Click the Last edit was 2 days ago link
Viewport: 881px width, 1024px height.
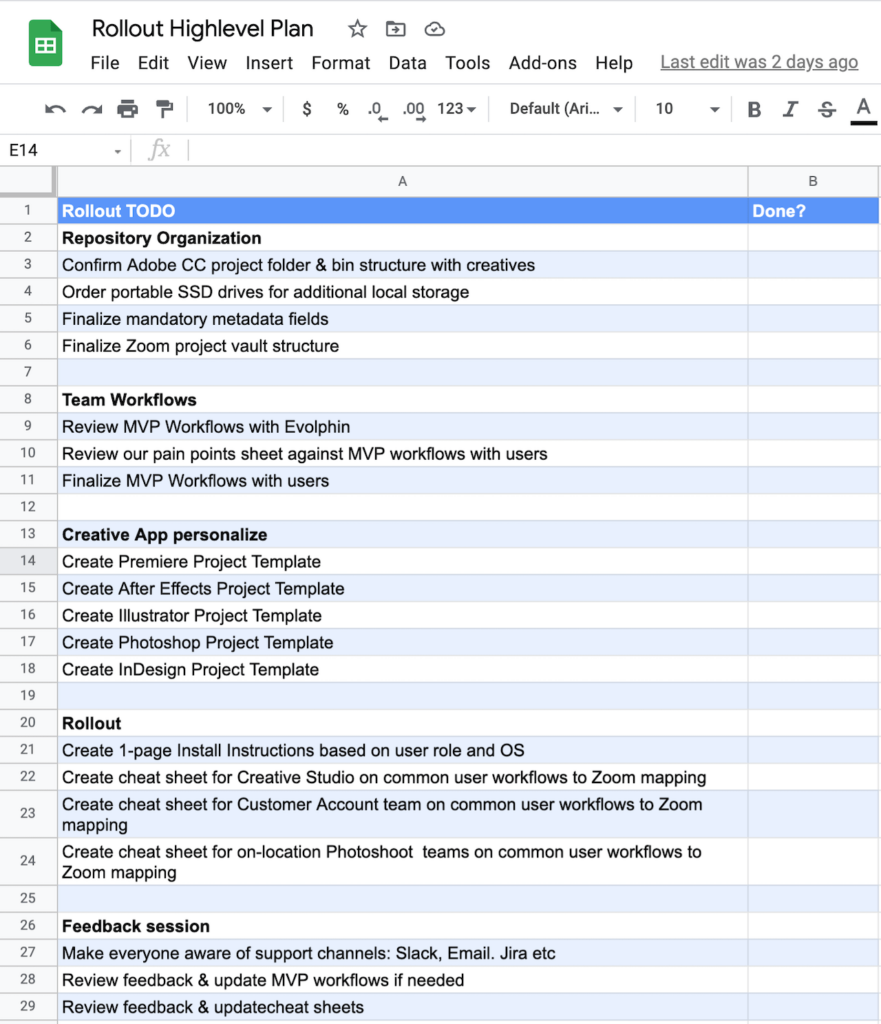(x=759, y=62)
